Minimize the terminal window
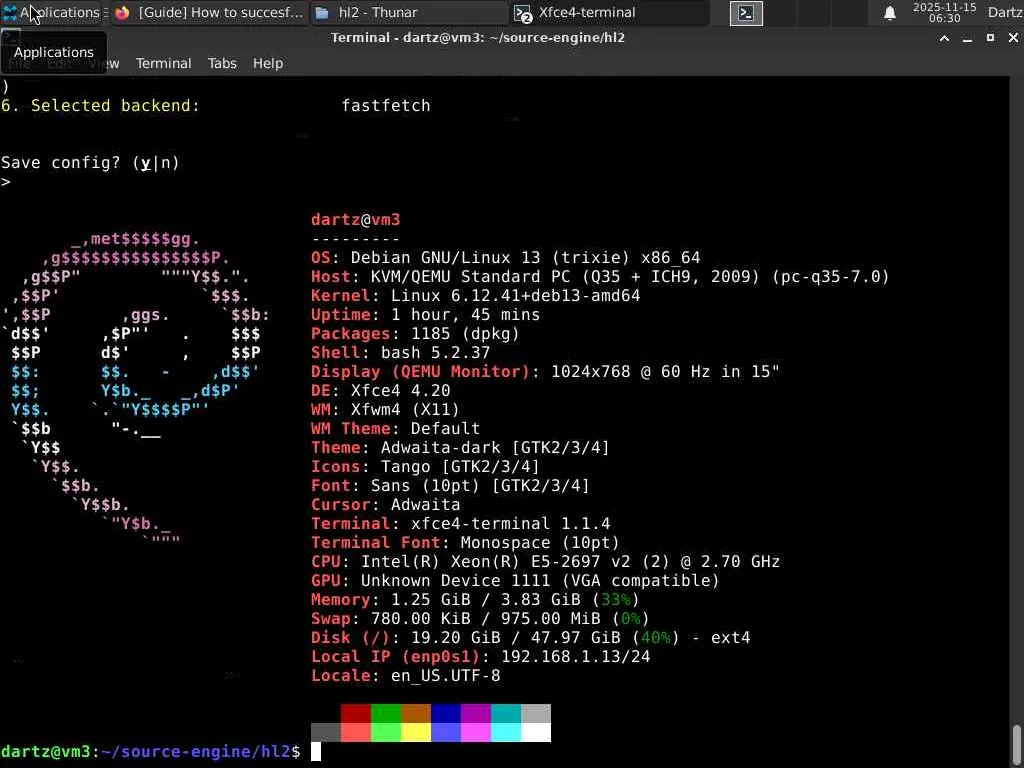Image resolution: width=1024 pixels, height=768 pixels. point(967,38)
